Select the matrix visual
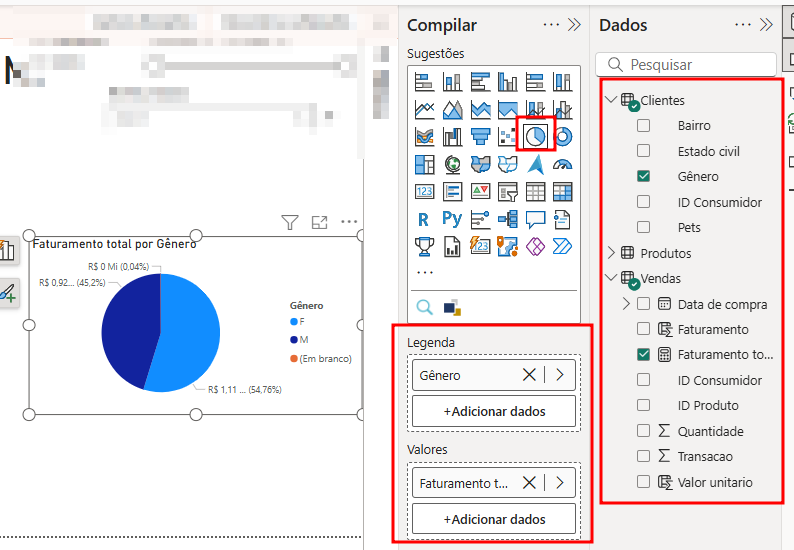794x550 pixels. tap(563, 191)
